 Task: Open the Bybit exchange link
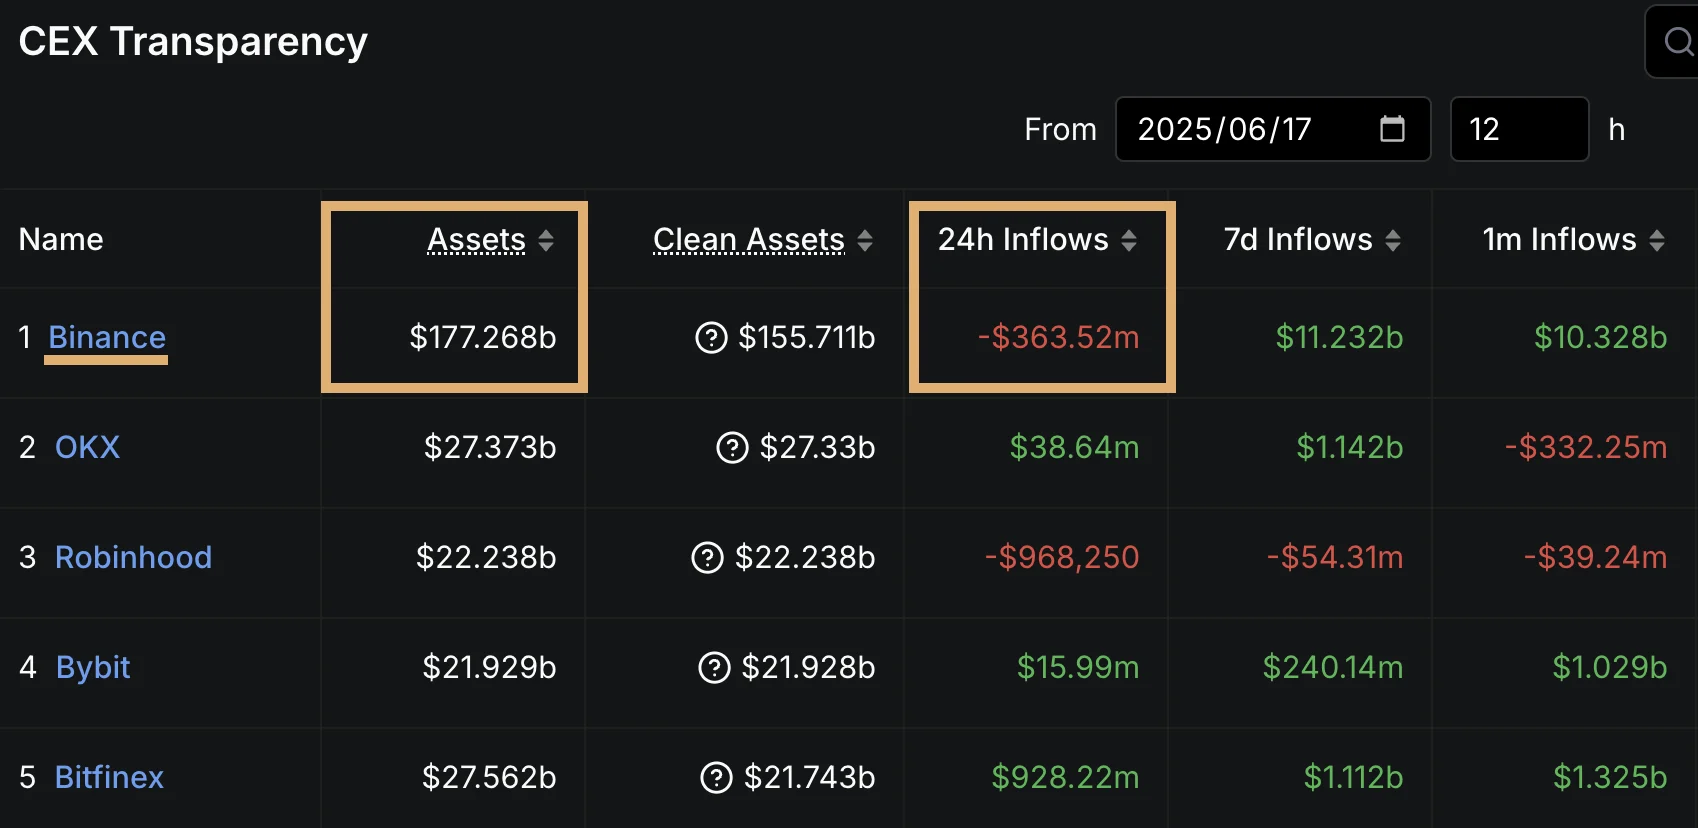[93, 667]
